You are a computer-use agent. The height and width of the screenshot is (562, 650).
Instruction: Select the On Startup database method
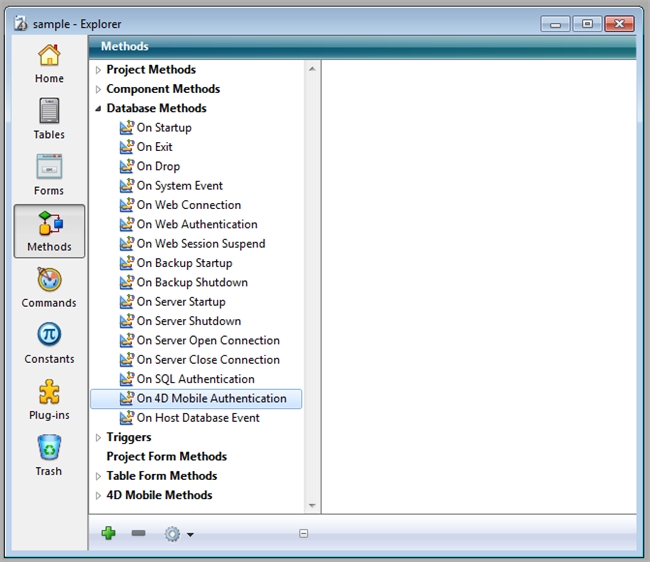click(x=163, y=128)
